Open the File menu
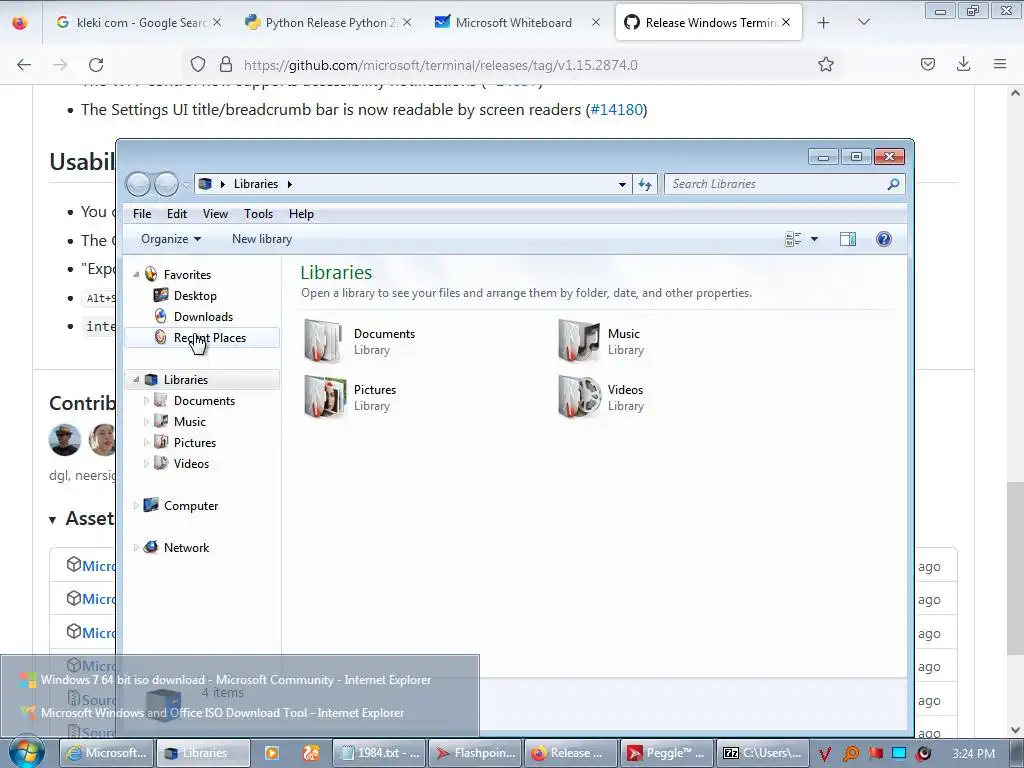The height and width of the screenshot is (768, 1024). pos(142,214)
